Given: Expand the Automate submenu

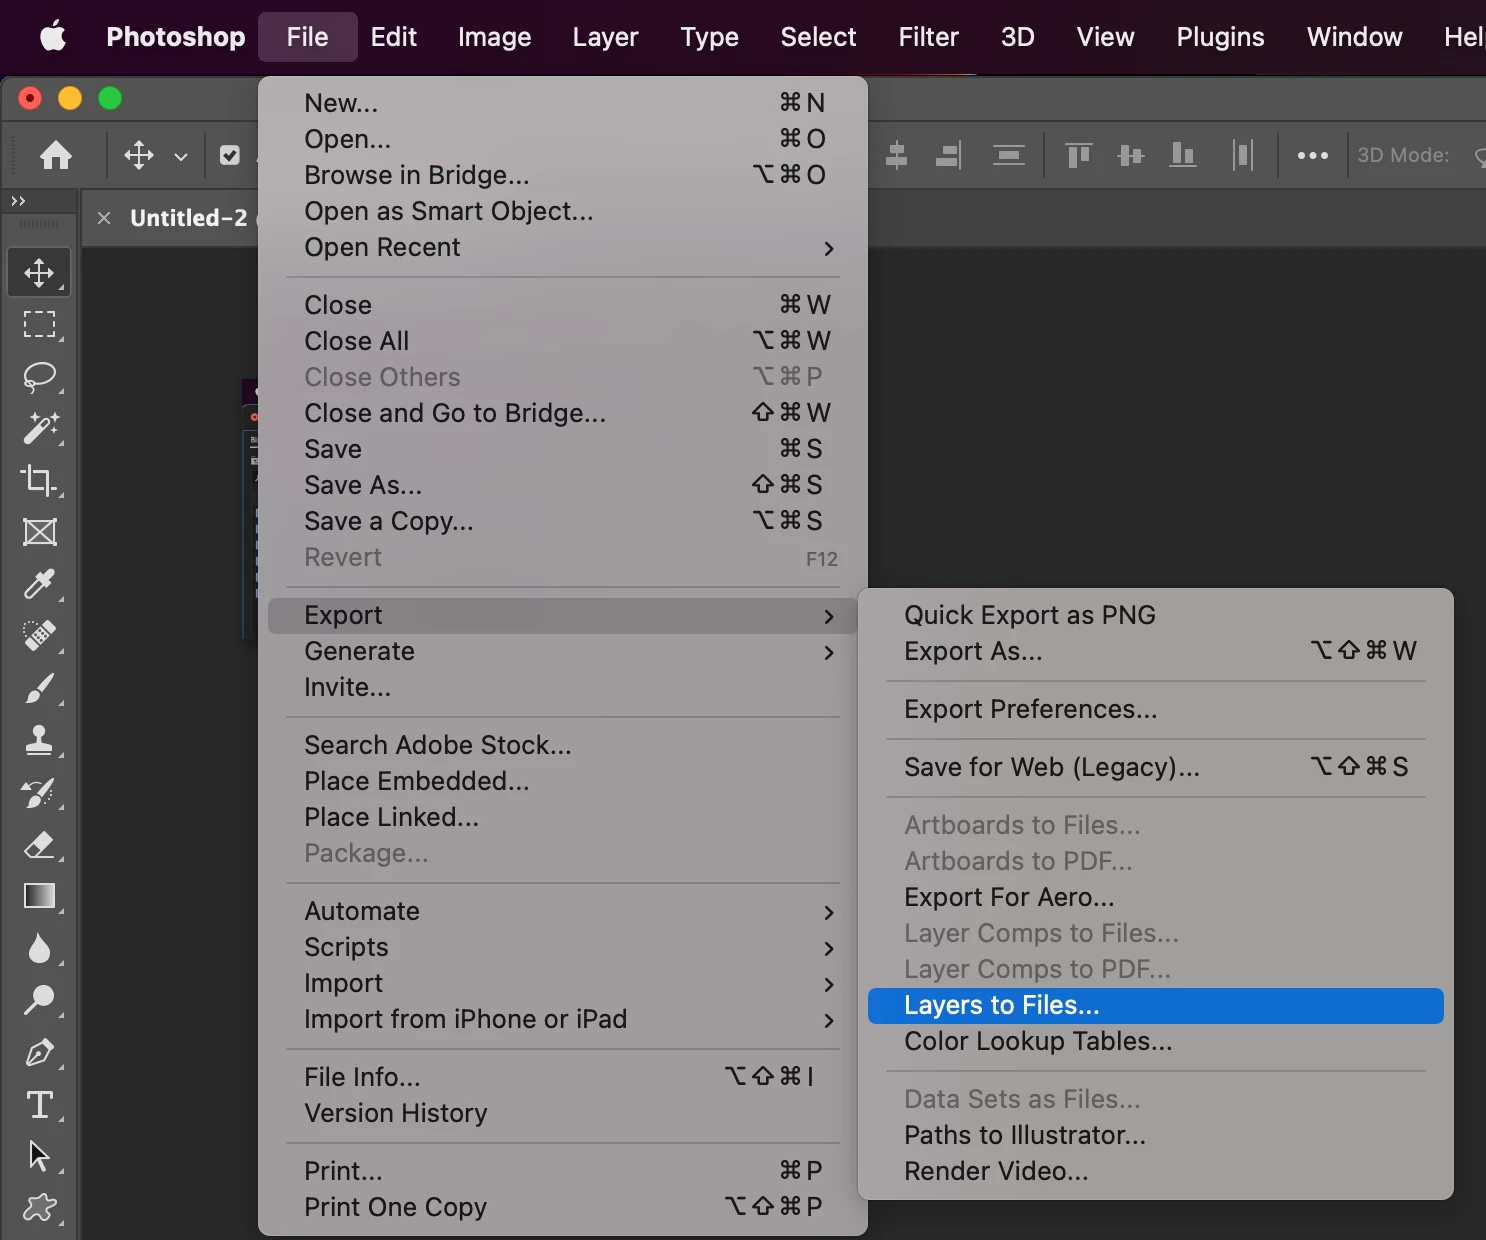Looking at the screenshot, I should coord(563,911).
